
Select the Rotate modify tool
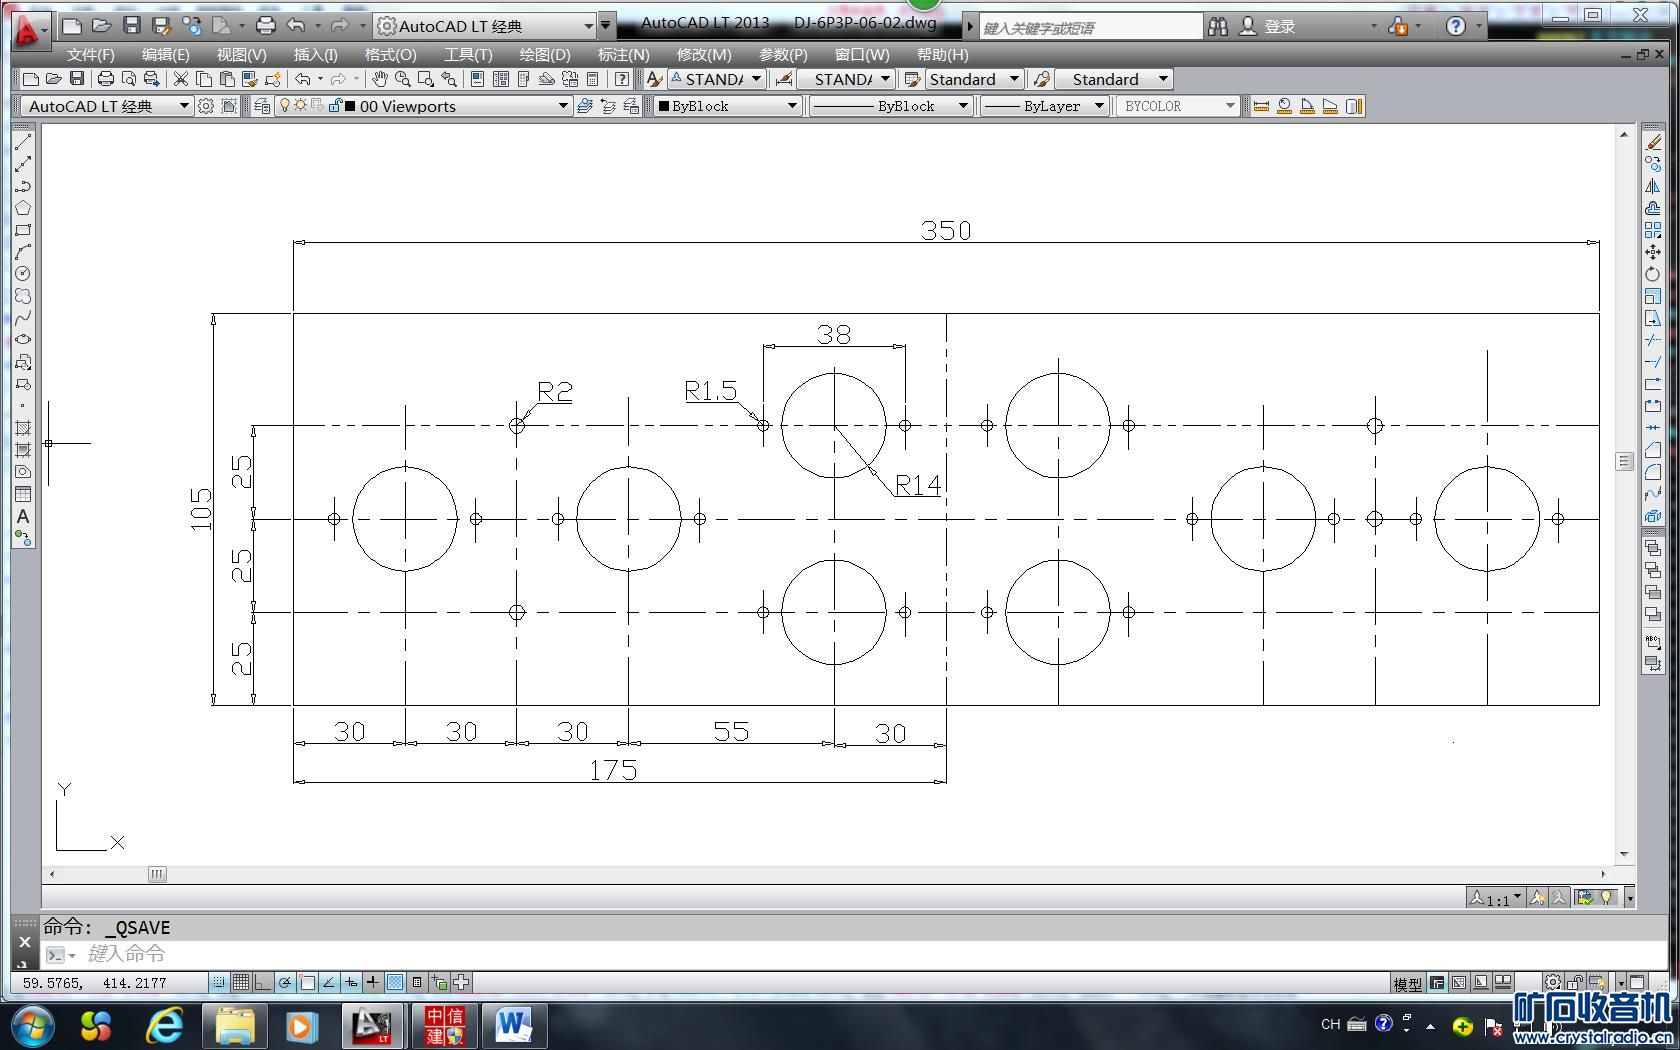(x=1653, y=274)
